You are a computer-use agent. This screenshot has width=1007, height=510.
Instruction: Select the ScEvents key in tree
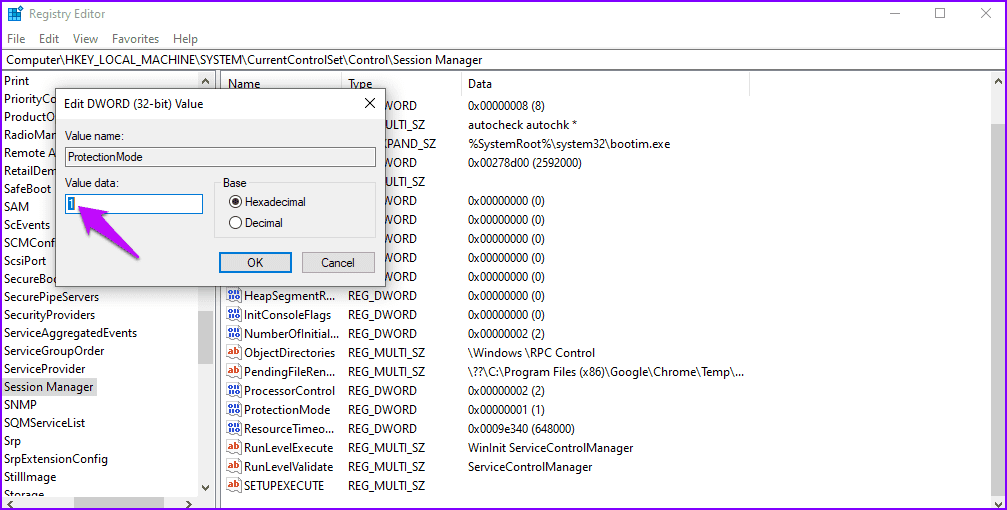[x=27, y=225]
